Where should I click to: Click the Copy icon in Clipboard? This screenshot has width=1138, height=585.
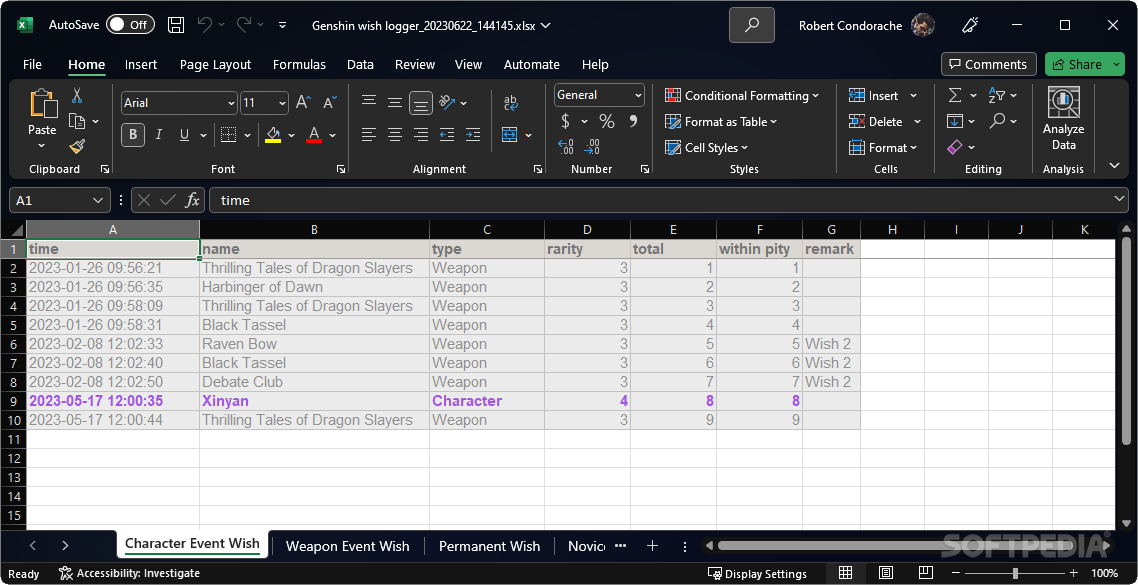point(77,121)
